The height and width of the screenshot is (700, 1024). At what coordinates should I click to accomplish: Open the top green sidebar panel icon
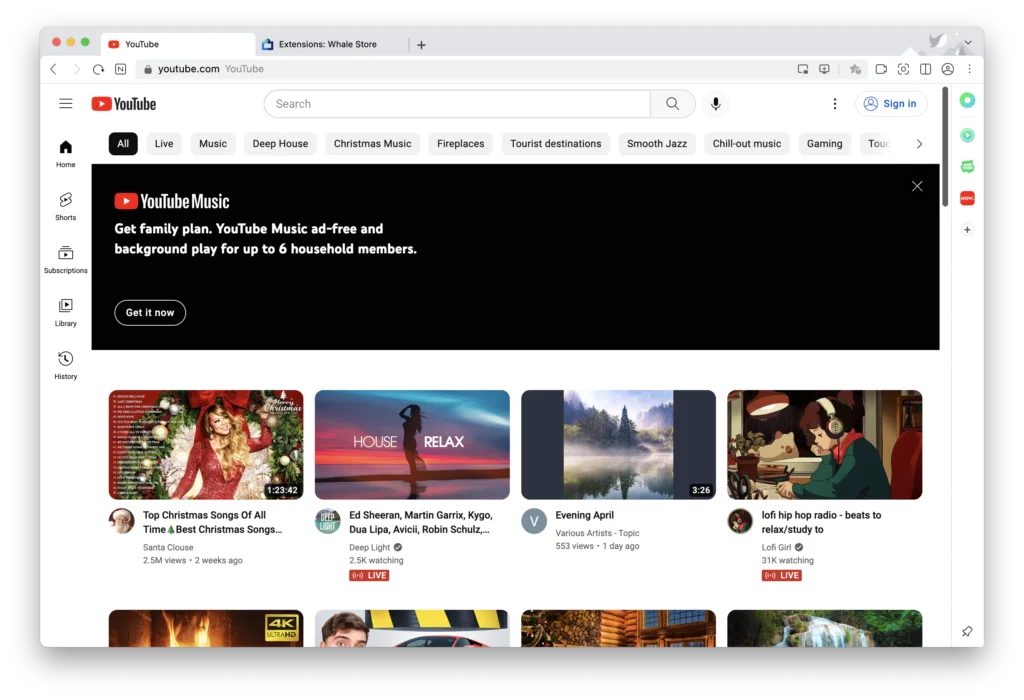[967, 100]
